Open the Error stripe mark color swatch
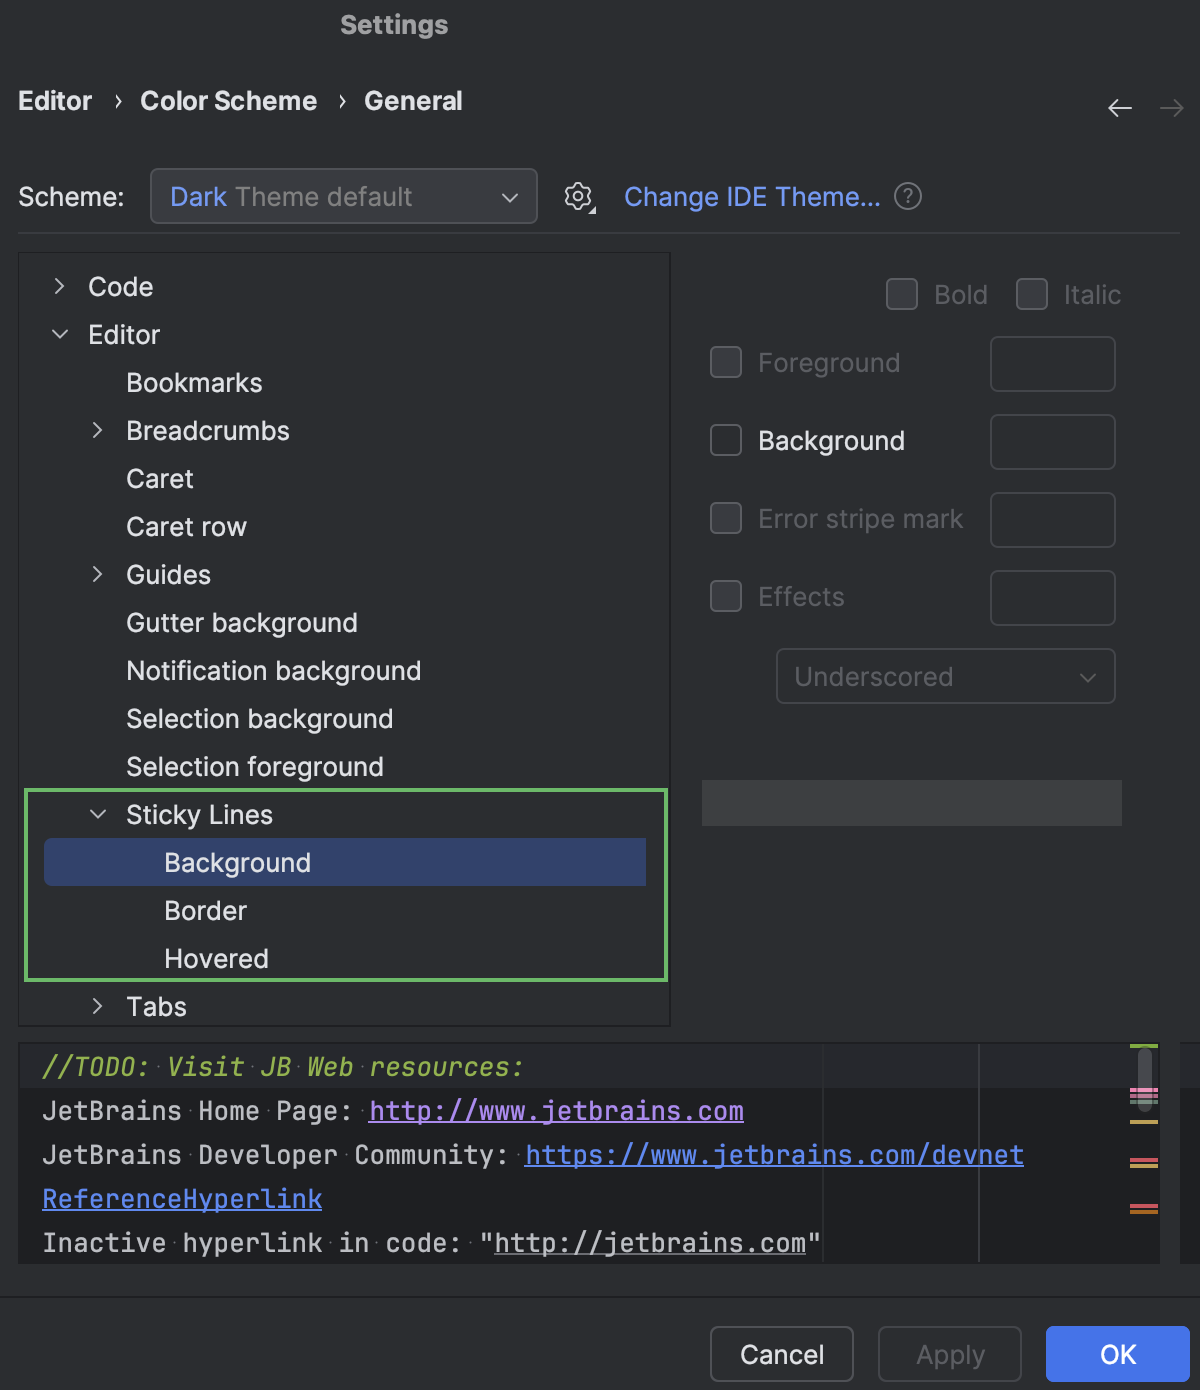Viewport: 1200px width, 1390px height. pos(1053,520)
